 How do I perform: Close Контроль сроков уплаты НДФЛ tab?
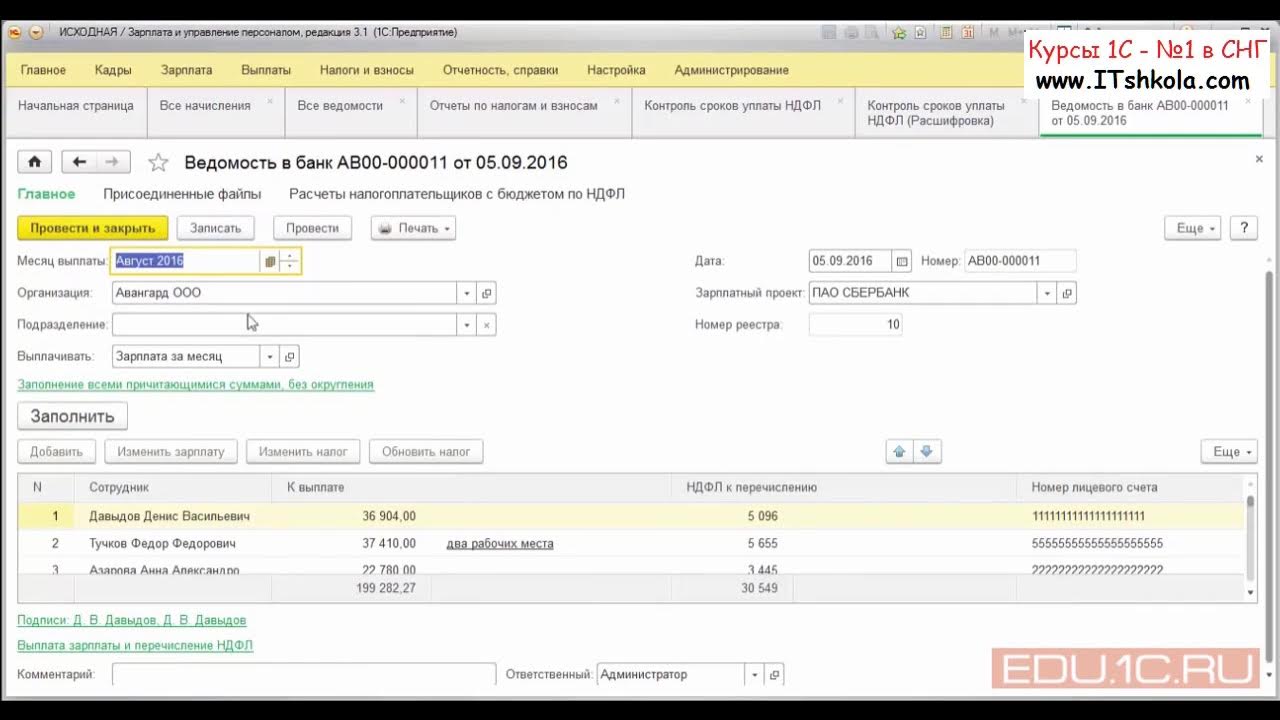[x=839, y=100]
